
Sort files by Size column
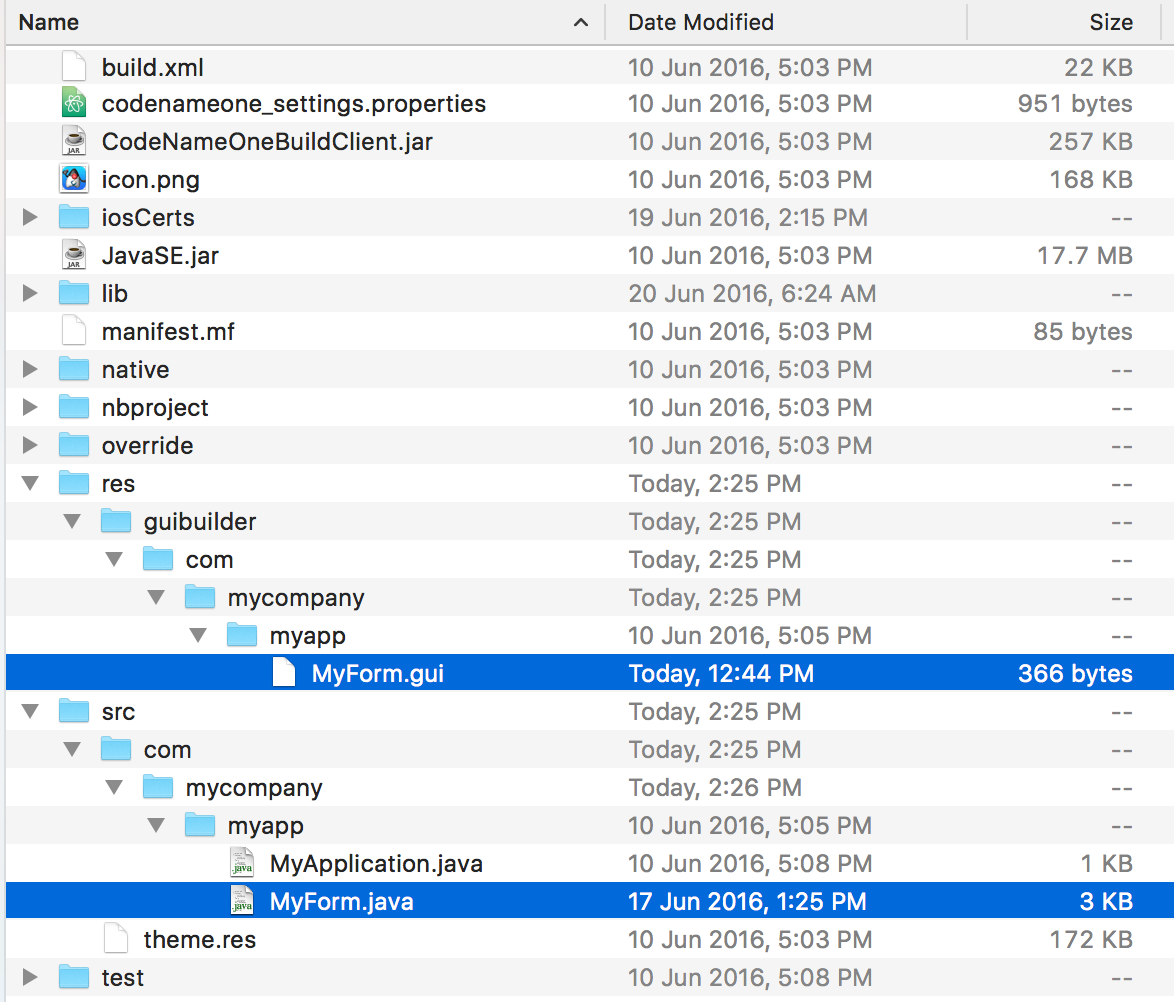point(1111,22)
